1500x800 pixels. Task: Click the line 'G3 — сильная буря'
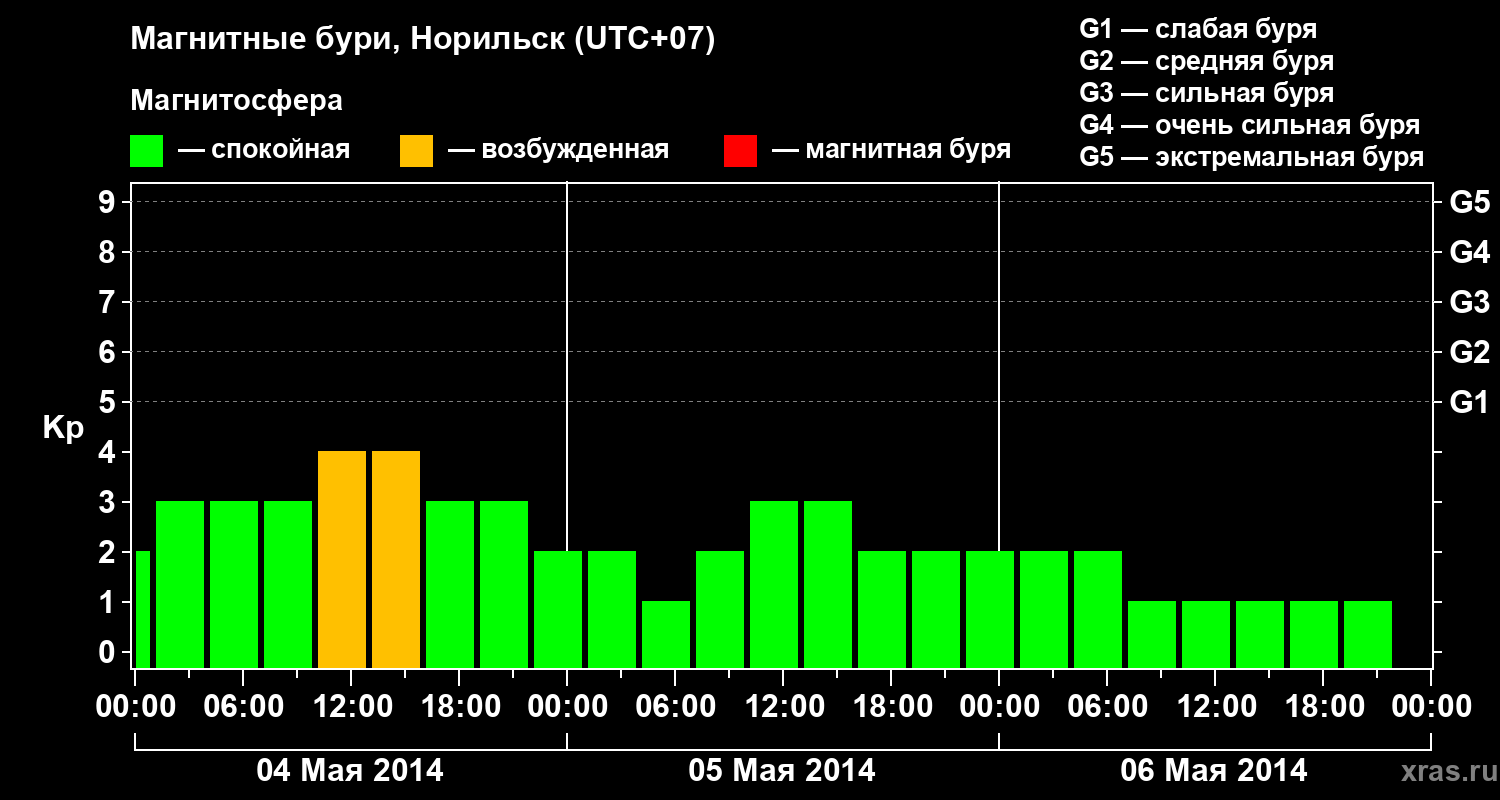point(1207,93)
